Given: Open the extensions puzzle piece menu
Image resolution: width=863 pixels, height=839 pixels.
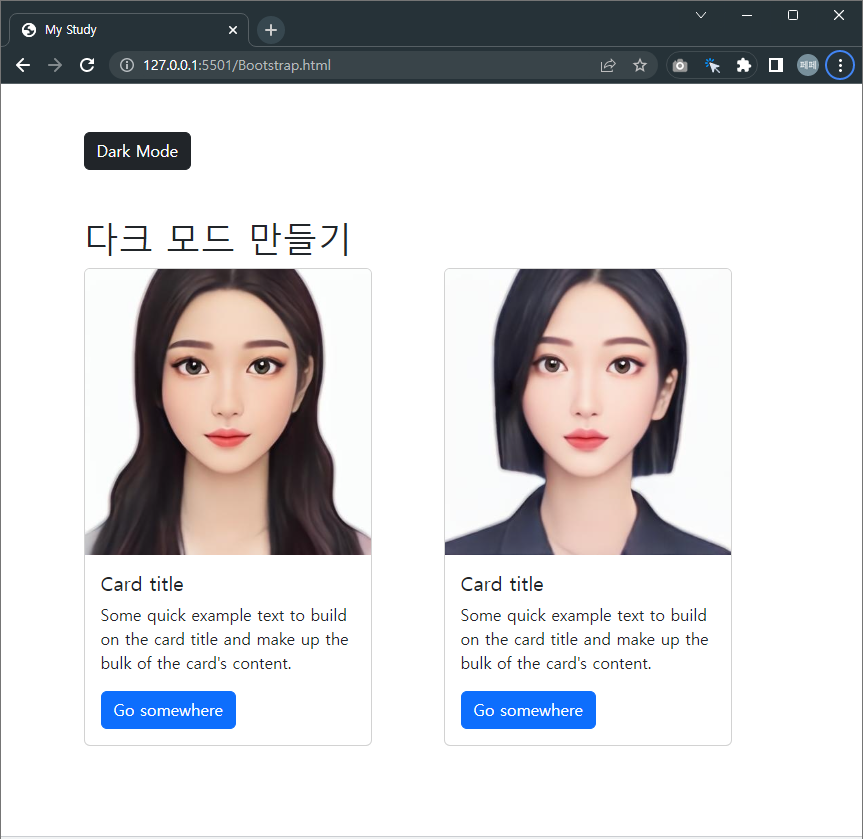Looking at the screenshot, I should click(x=744, y=65).
